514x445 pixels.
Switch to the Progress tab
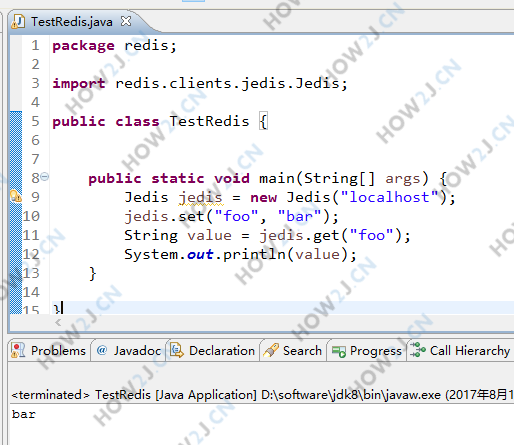(x=367, y=351)
